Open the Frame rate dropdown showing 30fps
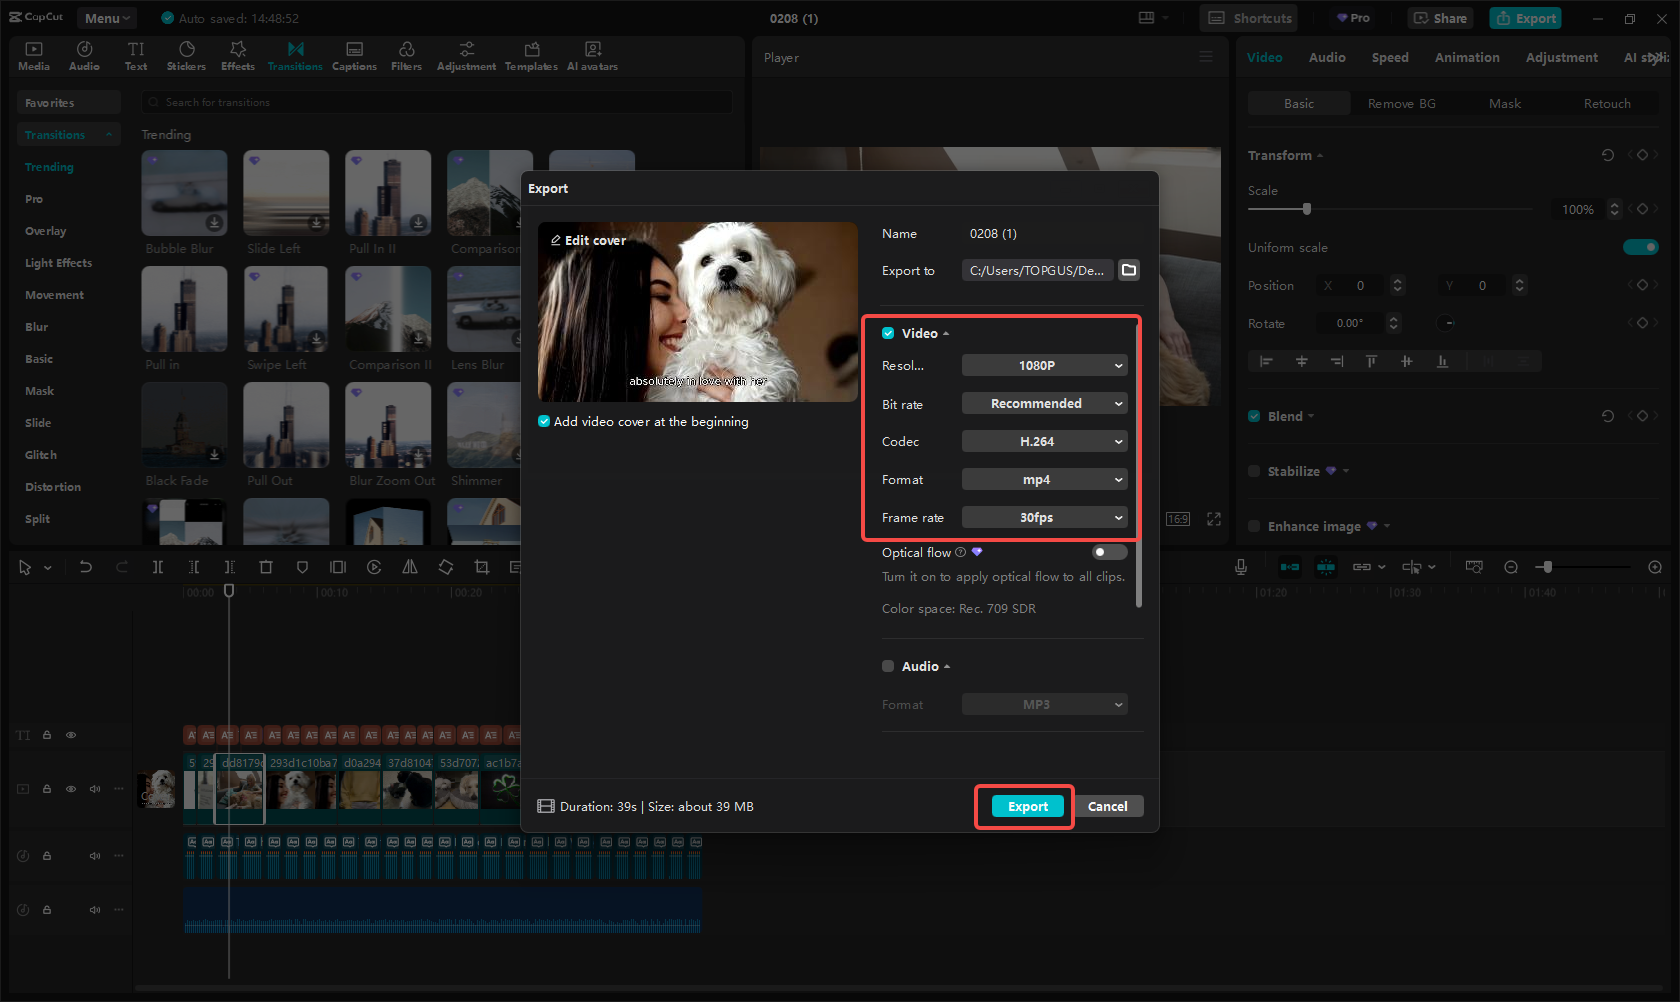Screen dimensions: 1680x1002 coord(1044,517)
